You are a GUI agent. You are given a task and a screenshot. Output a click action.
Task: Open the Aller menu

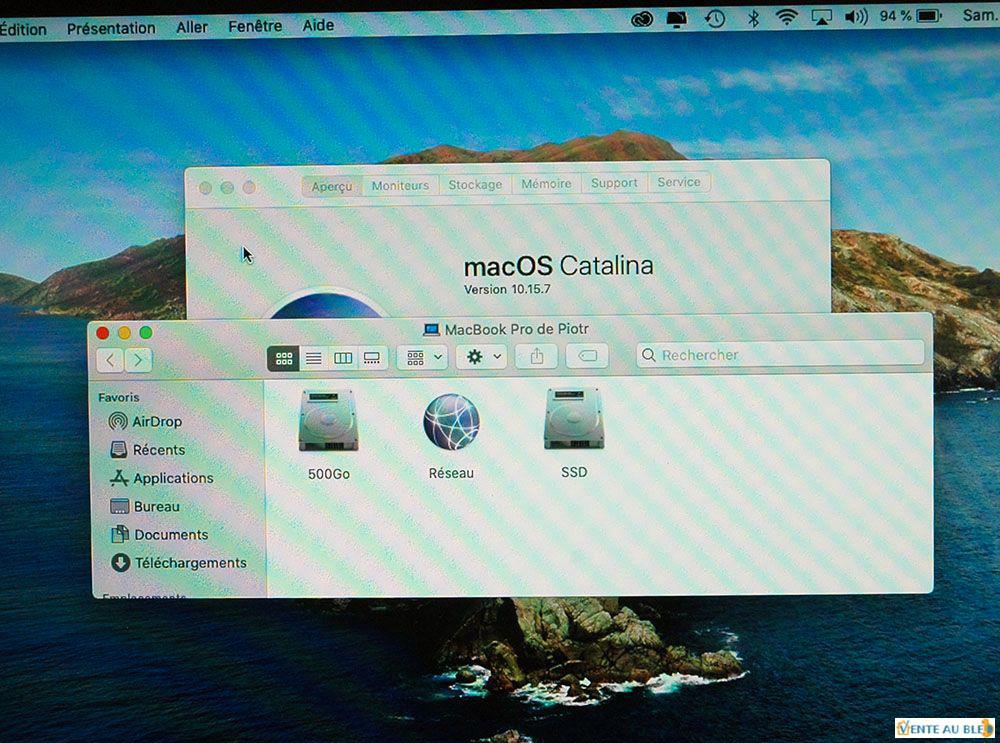tap(192, 27)
